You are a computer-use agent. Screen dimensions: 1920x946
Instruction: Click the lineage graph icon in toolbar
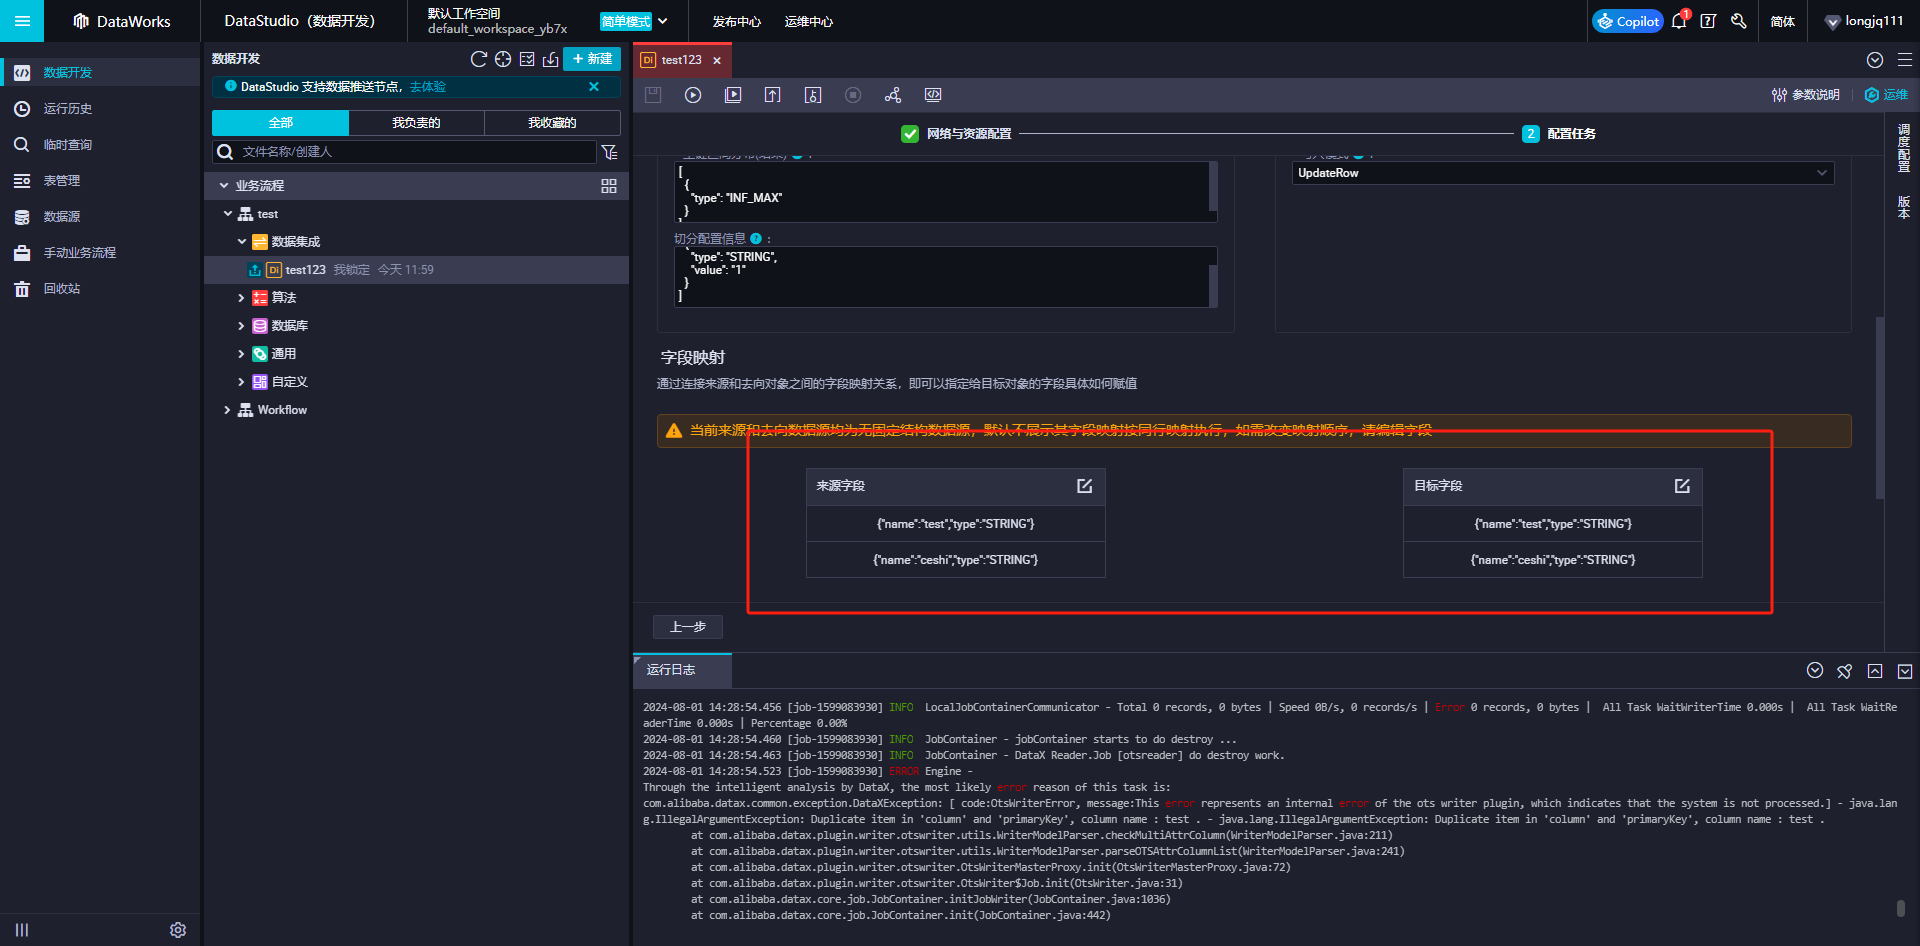tap(893, 95)
